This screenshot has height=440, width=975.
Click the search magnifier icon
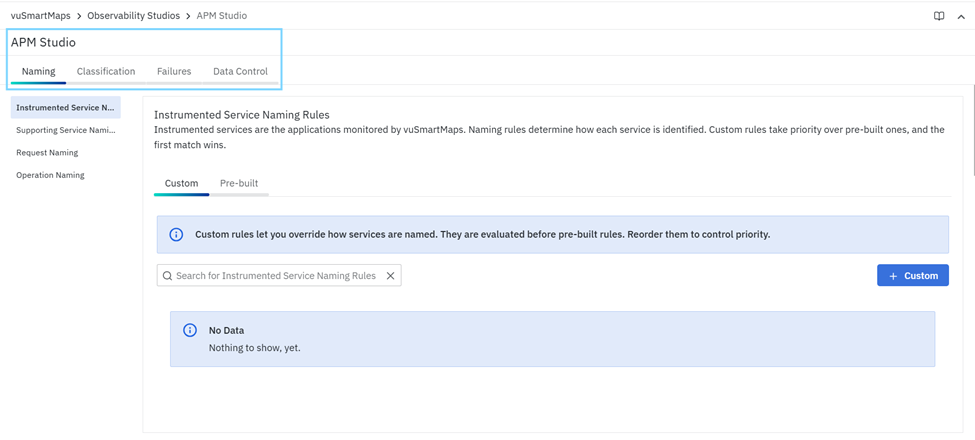[x=167, y=276]
